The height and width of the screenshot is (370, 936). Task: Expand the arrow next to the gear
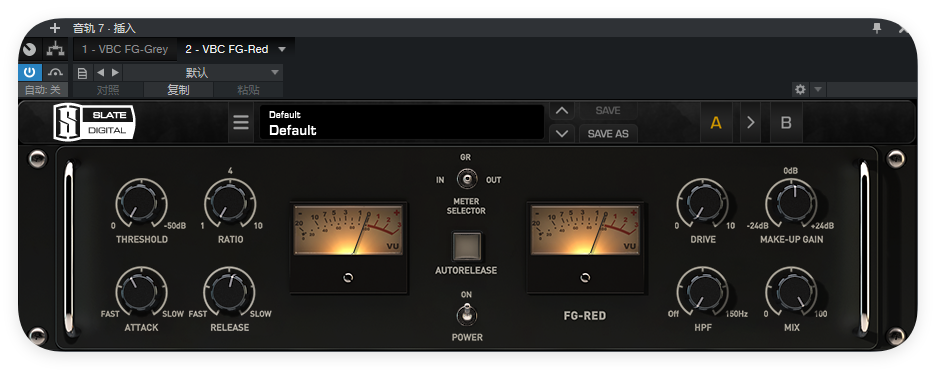(x=818, y=90)
